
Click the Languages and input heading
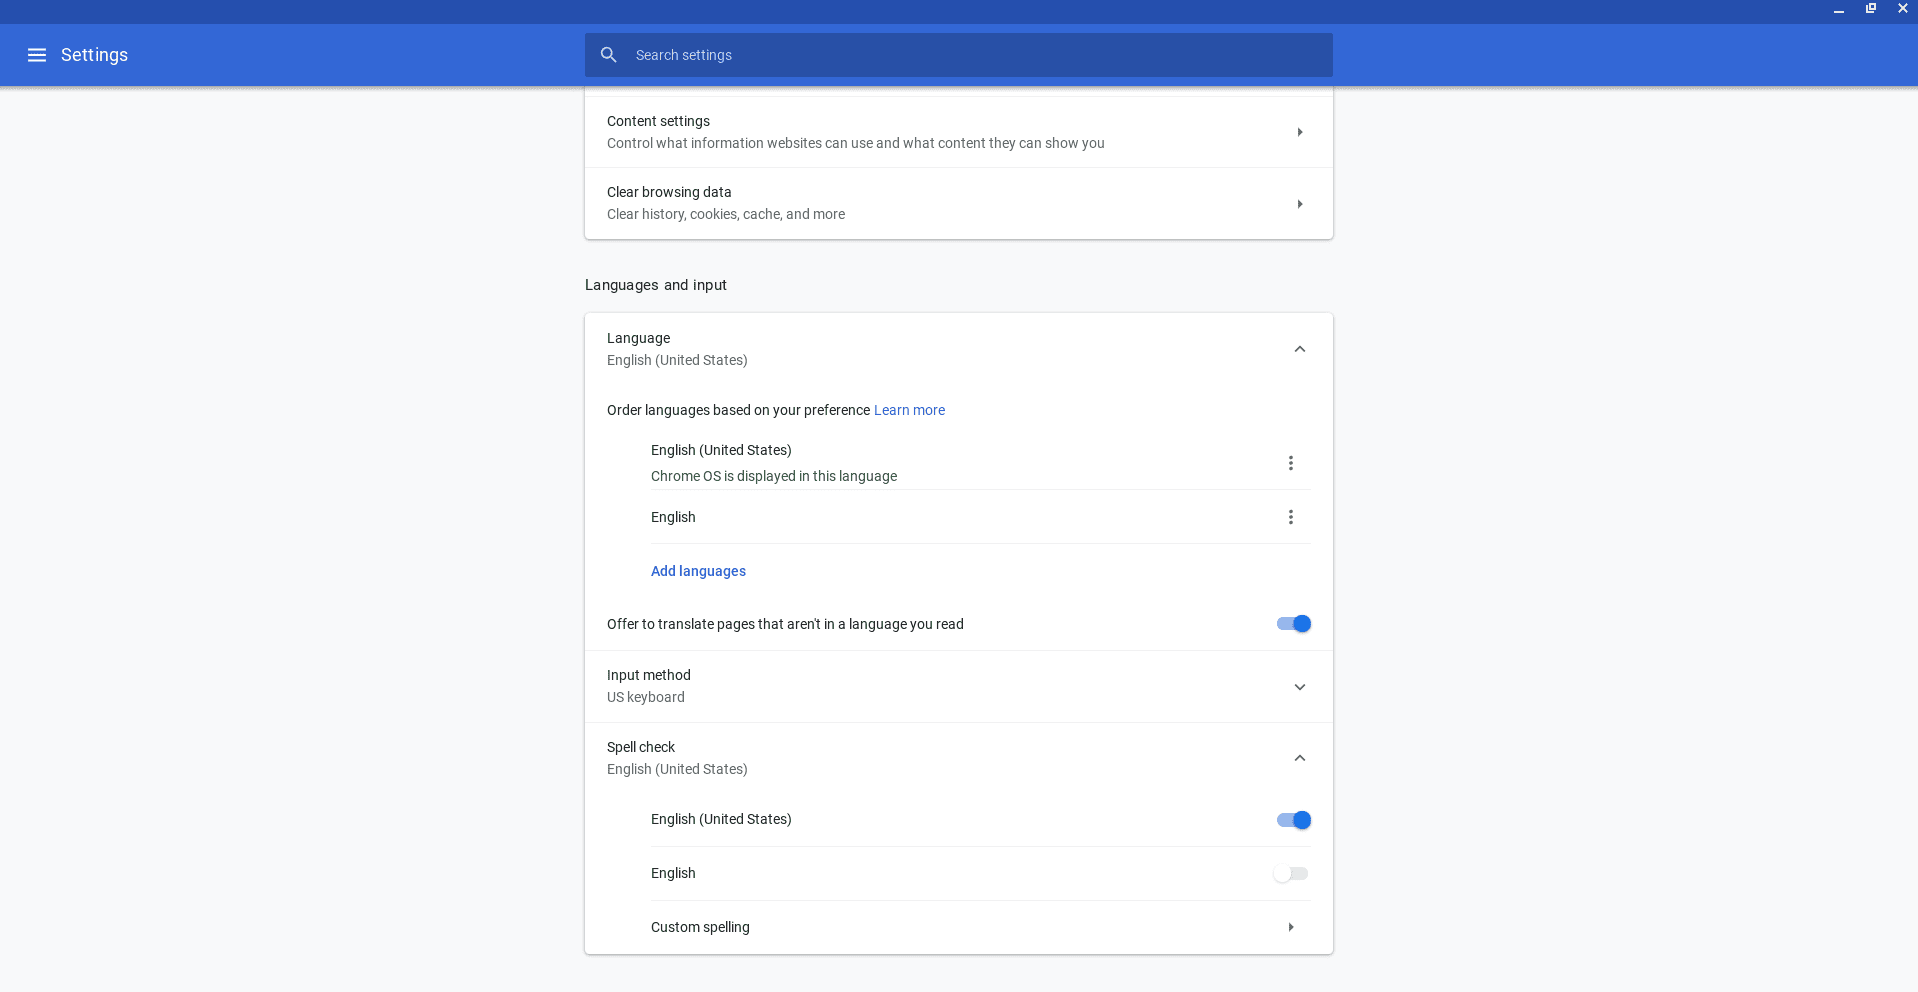(x=655, y=285)
